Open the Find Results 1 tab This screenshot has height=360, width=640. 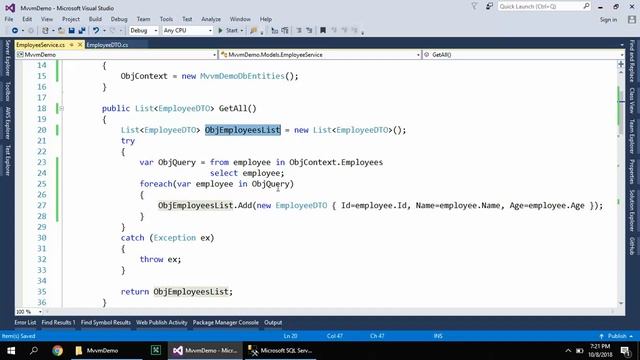click(x=58, y=322)
